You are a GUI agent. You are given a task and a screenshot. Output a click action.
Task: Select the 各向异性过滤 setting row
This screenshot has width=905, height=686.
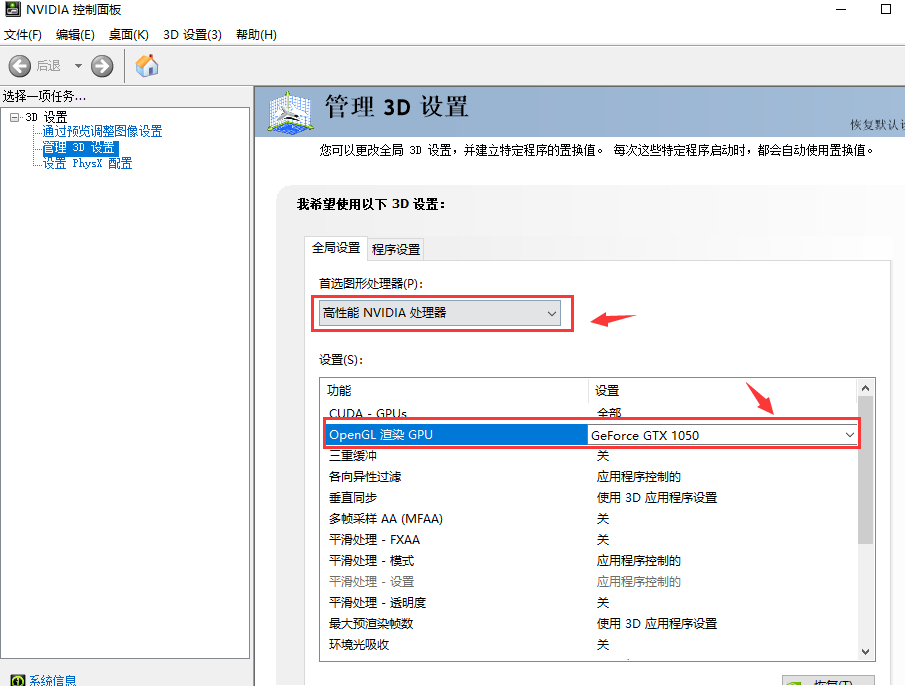(x=589, y=477)
